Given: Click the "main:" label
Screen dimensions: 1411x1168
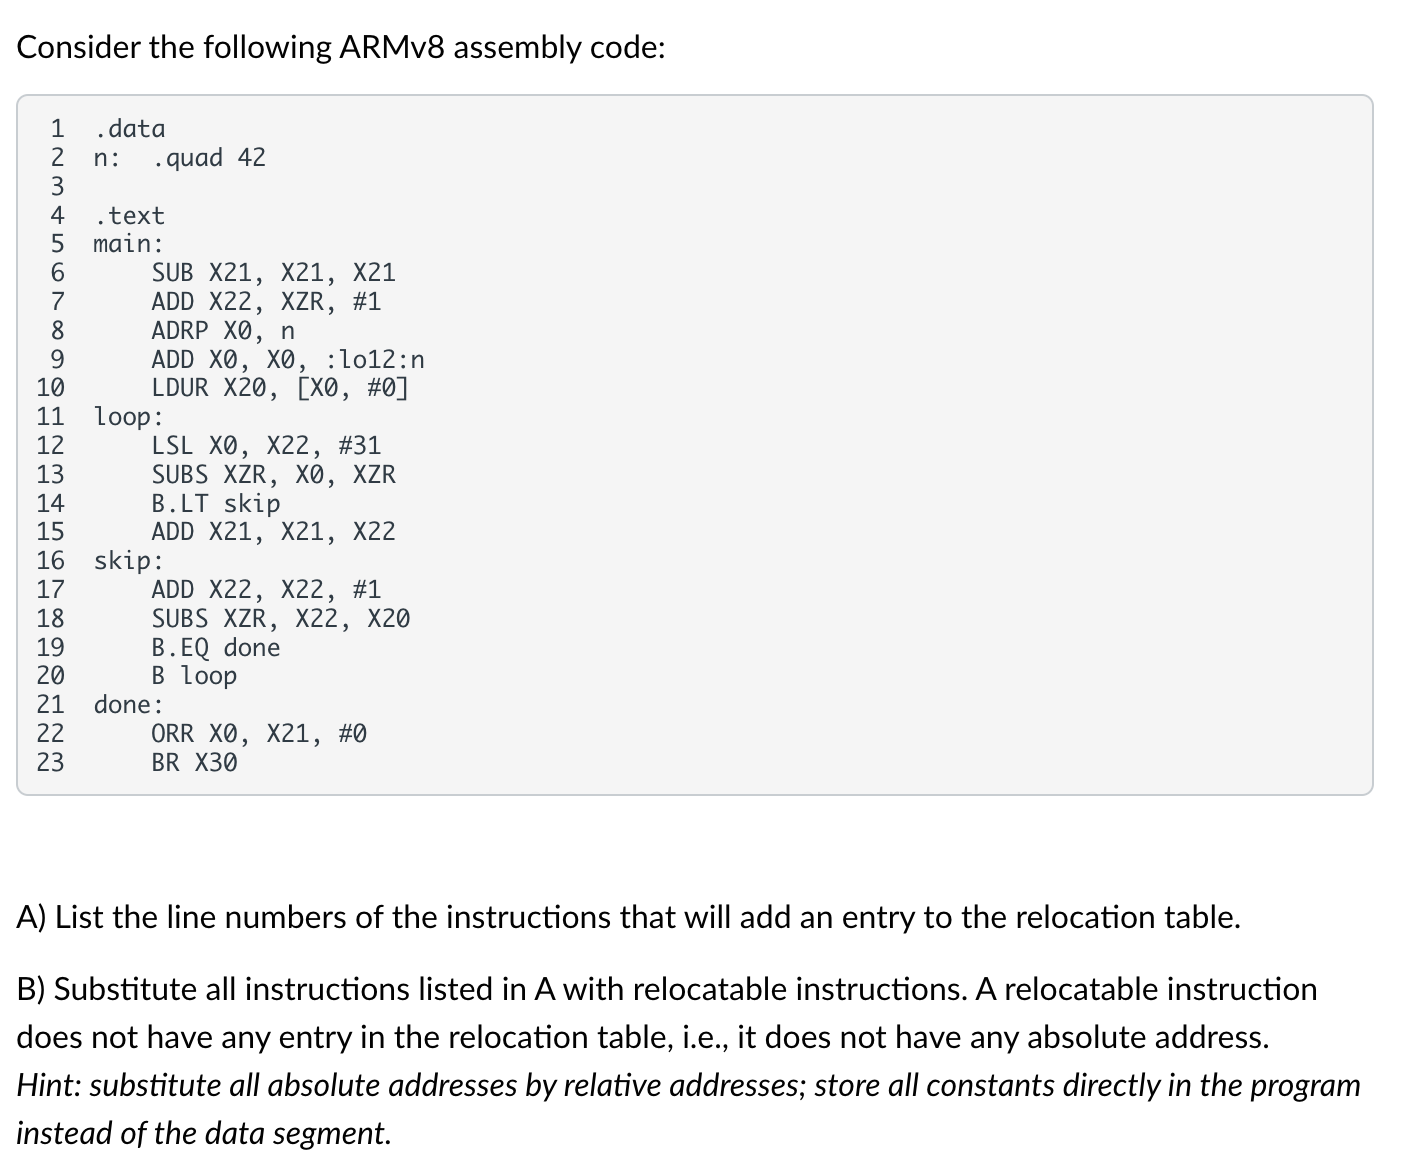Looking at the screenshot, I should coord(128,244).
